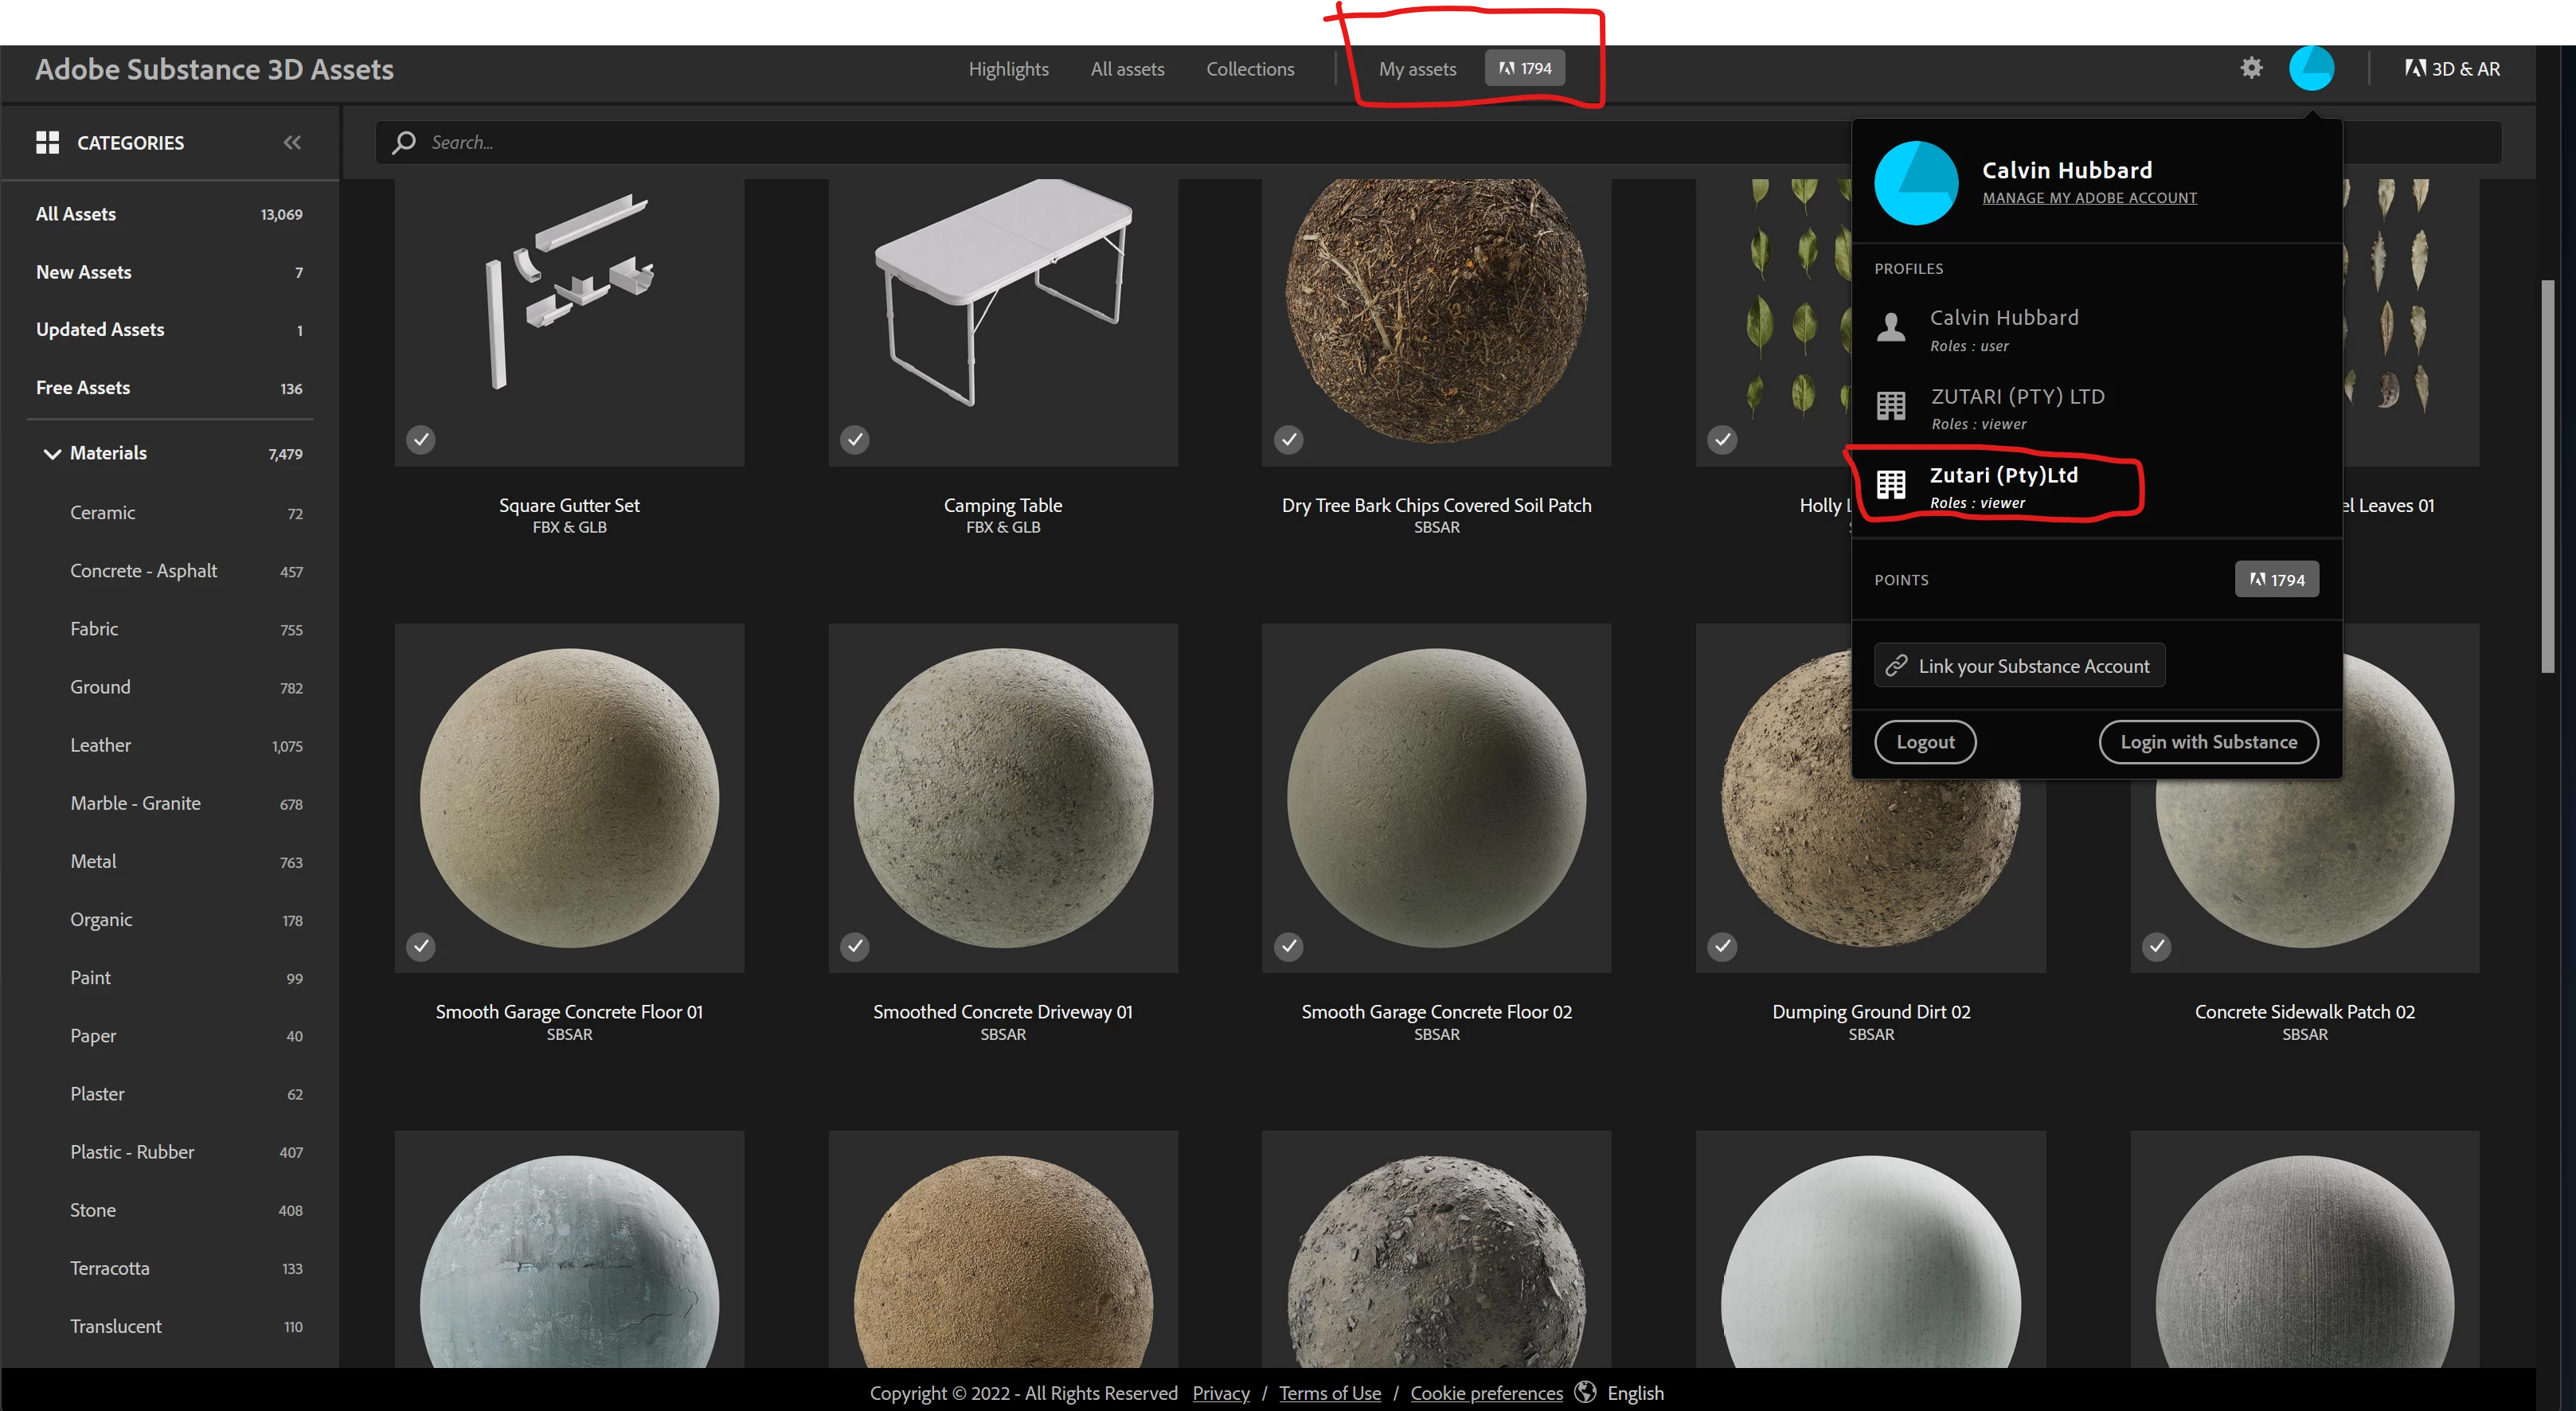Viewport: 2576px width, 1411px height.
Task: Toggle the checkmark on Square Gutter Set
Action: click(x=421, y=439)
